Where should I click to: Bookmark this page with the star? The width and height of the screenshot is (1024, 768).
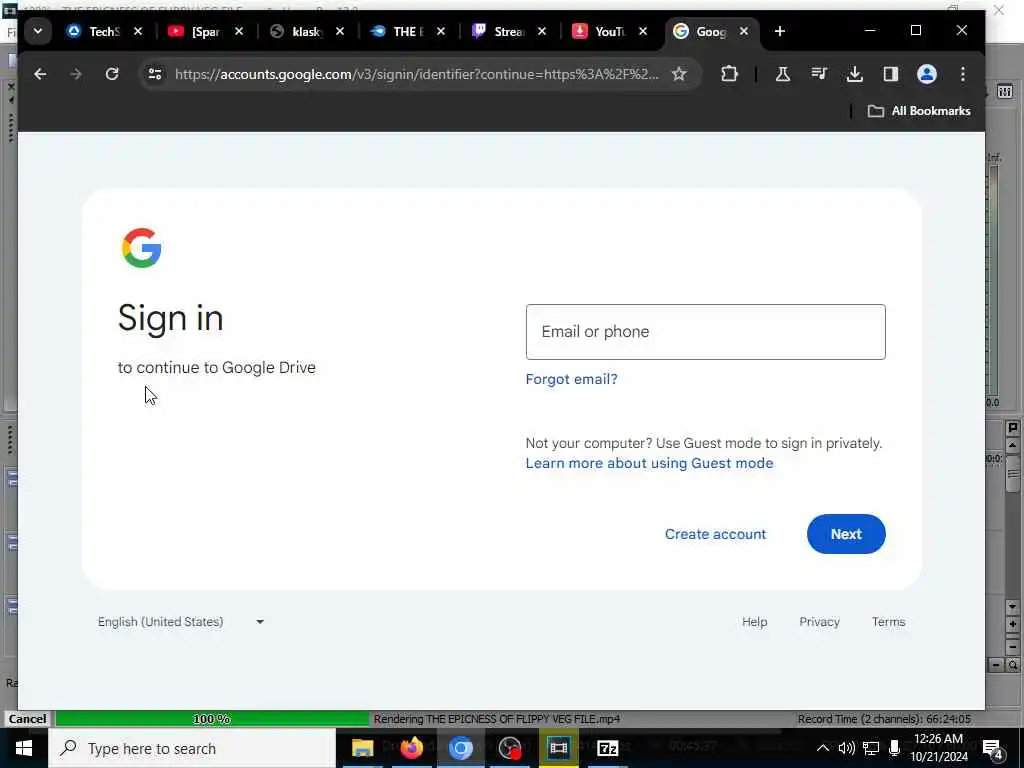(x=679, y=74)
